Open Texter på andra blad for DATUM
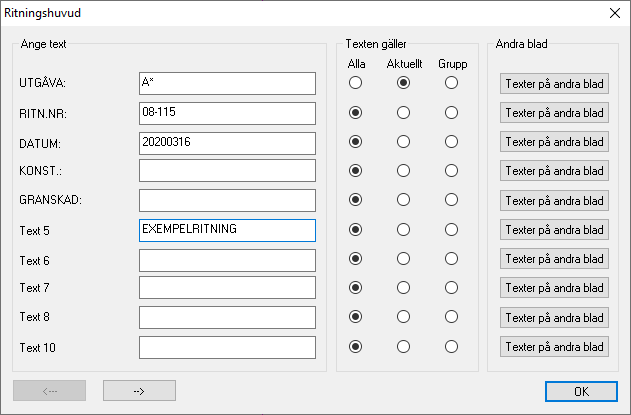Image resolution: width=631 pixels, height=415 pixels. 555,142
